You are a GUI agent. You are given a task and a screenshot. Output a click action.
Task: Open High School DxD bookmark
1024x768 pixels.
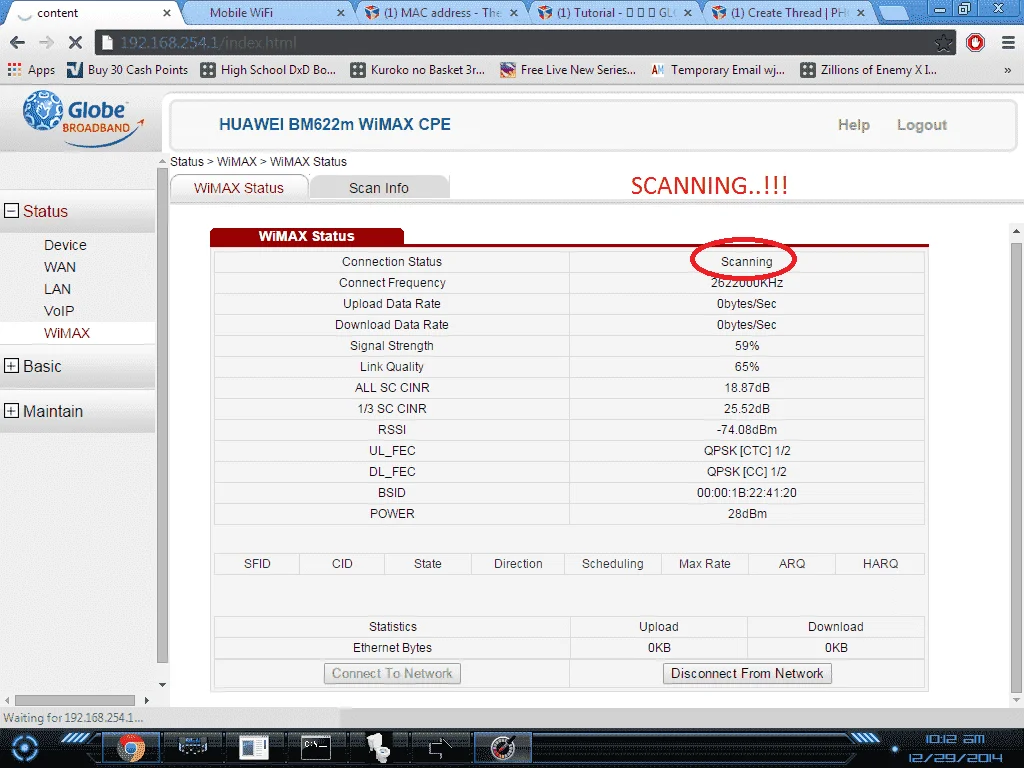(x=268, y=70)
